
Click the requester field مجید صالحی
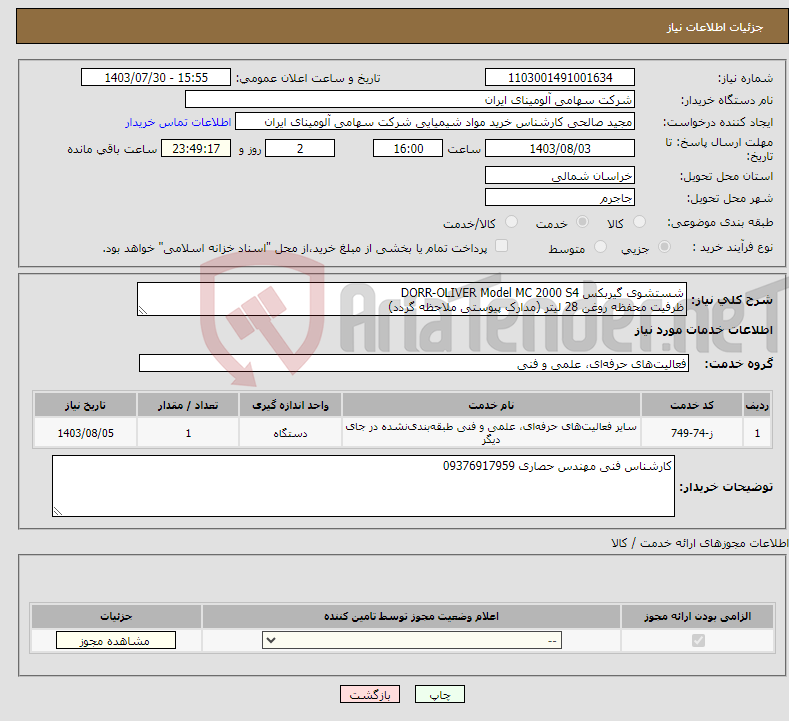435,121
